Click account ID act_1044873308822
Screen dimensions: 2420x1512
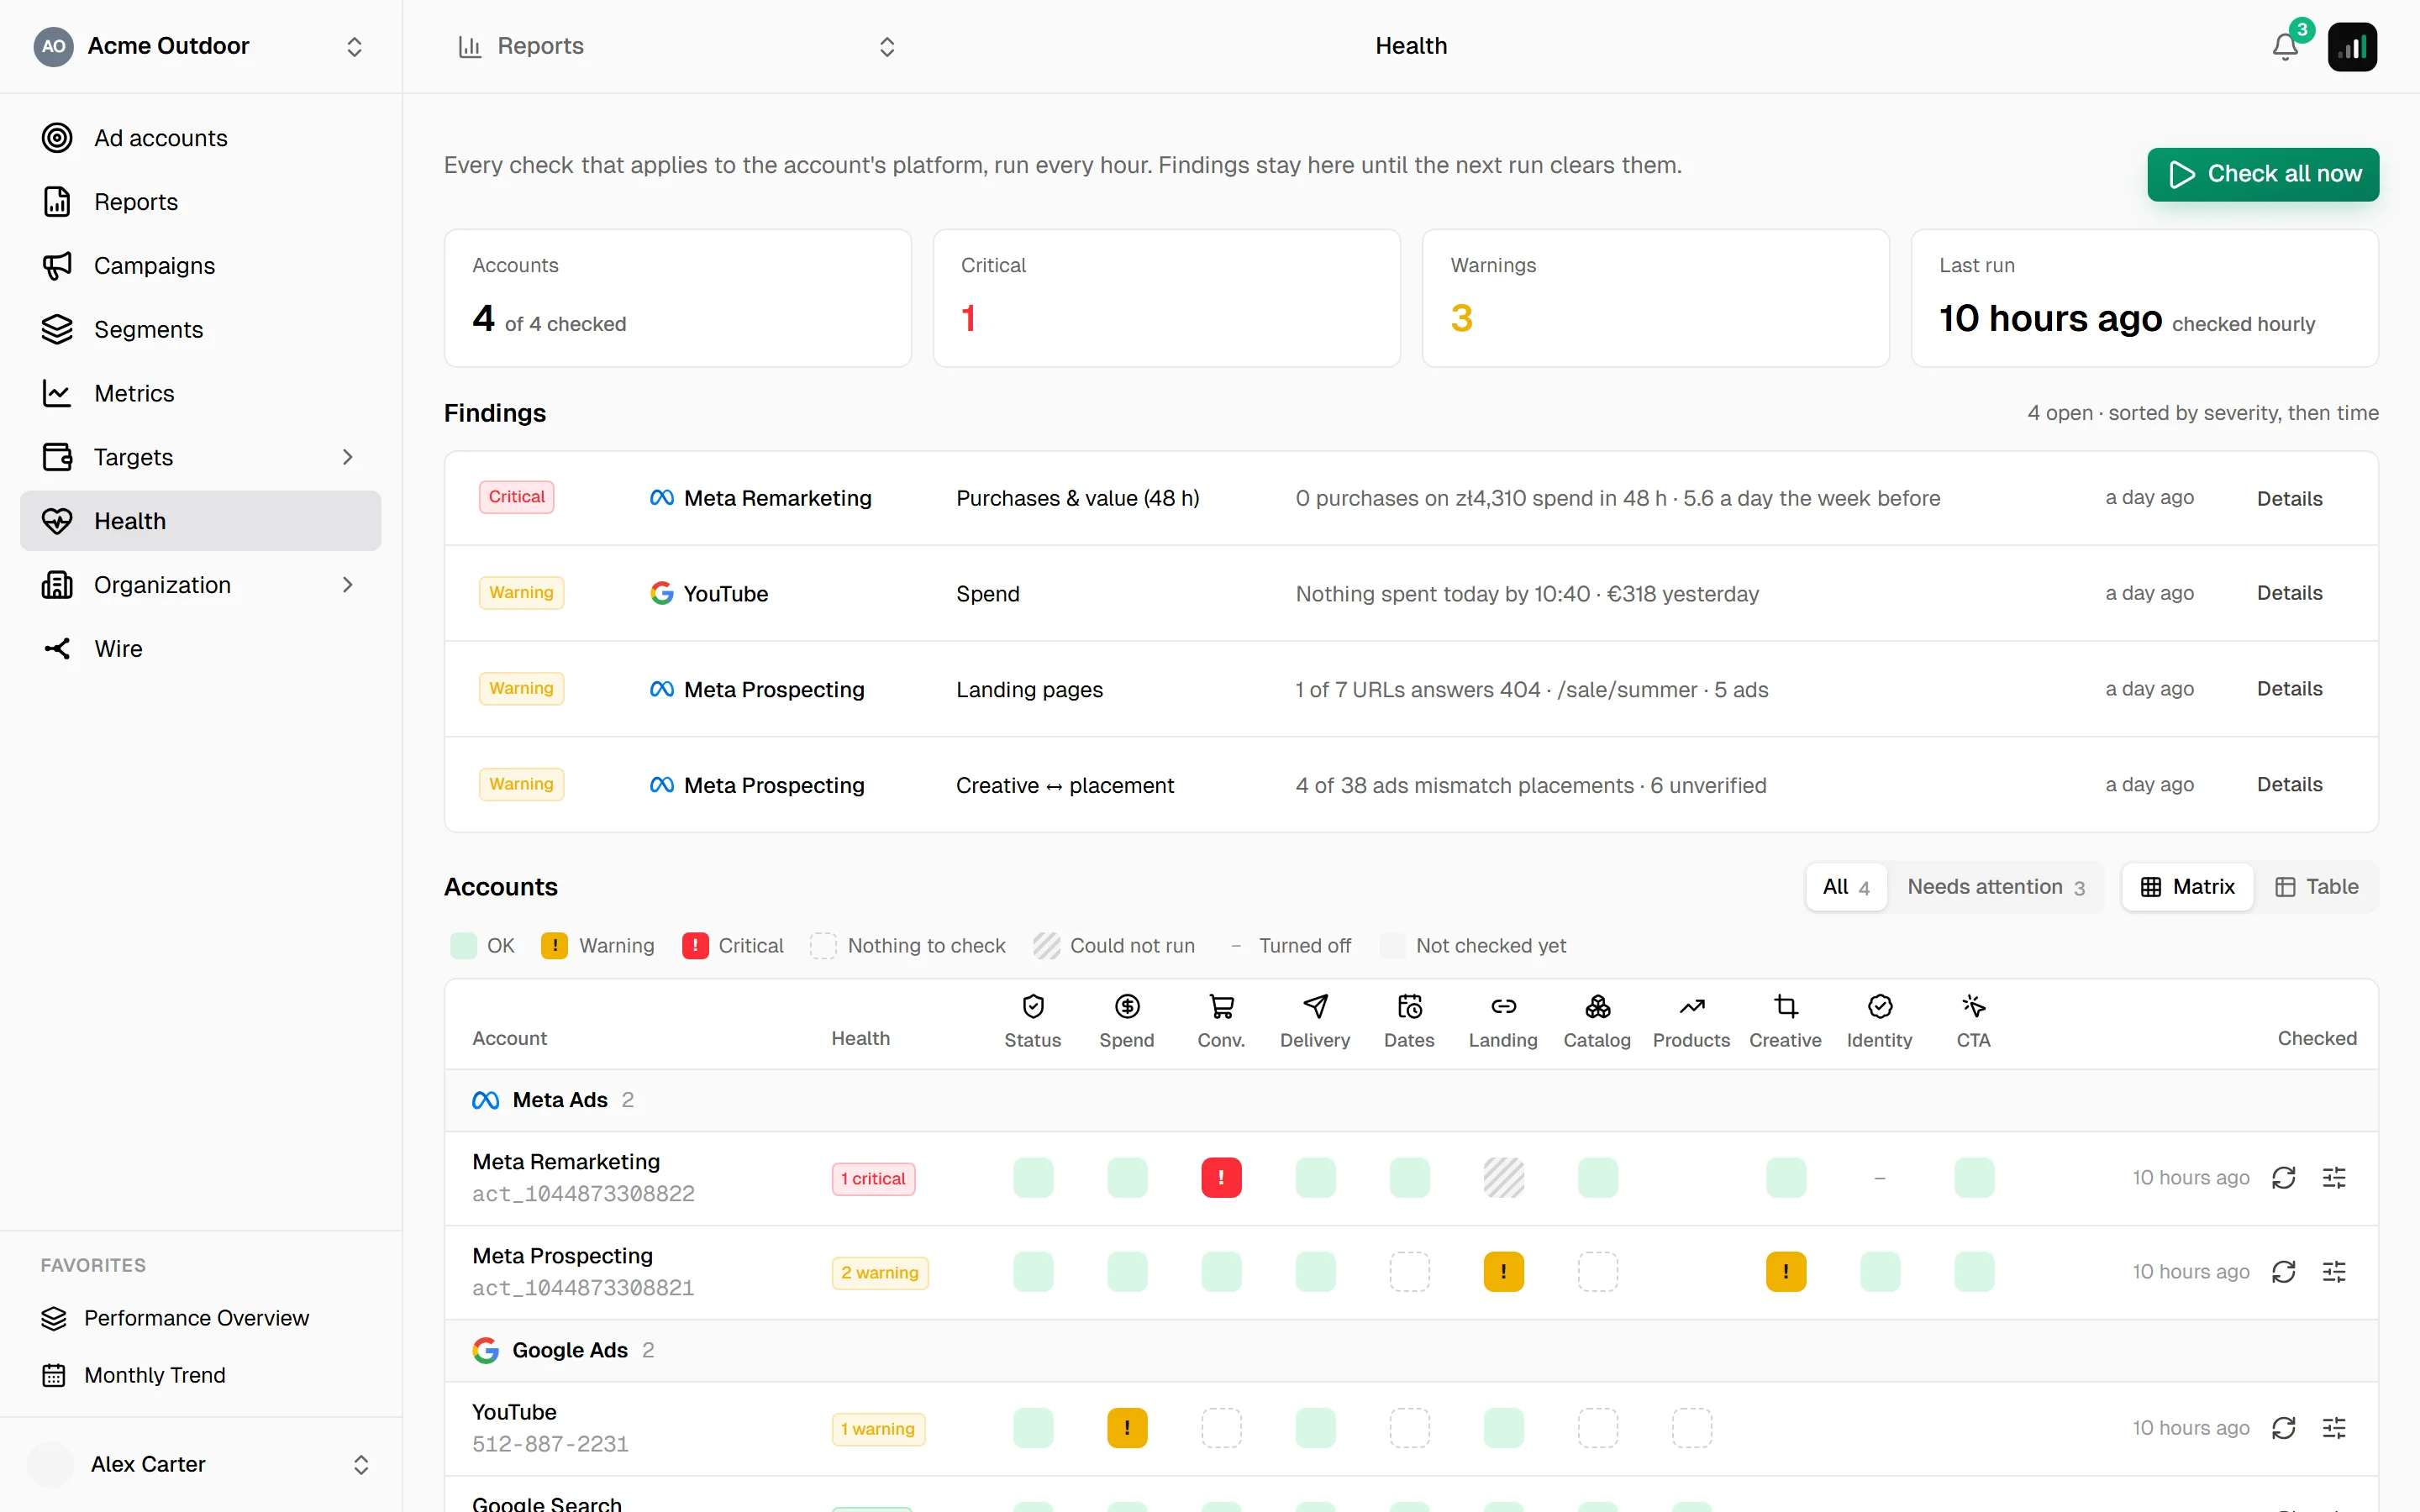click(583, 1194)
